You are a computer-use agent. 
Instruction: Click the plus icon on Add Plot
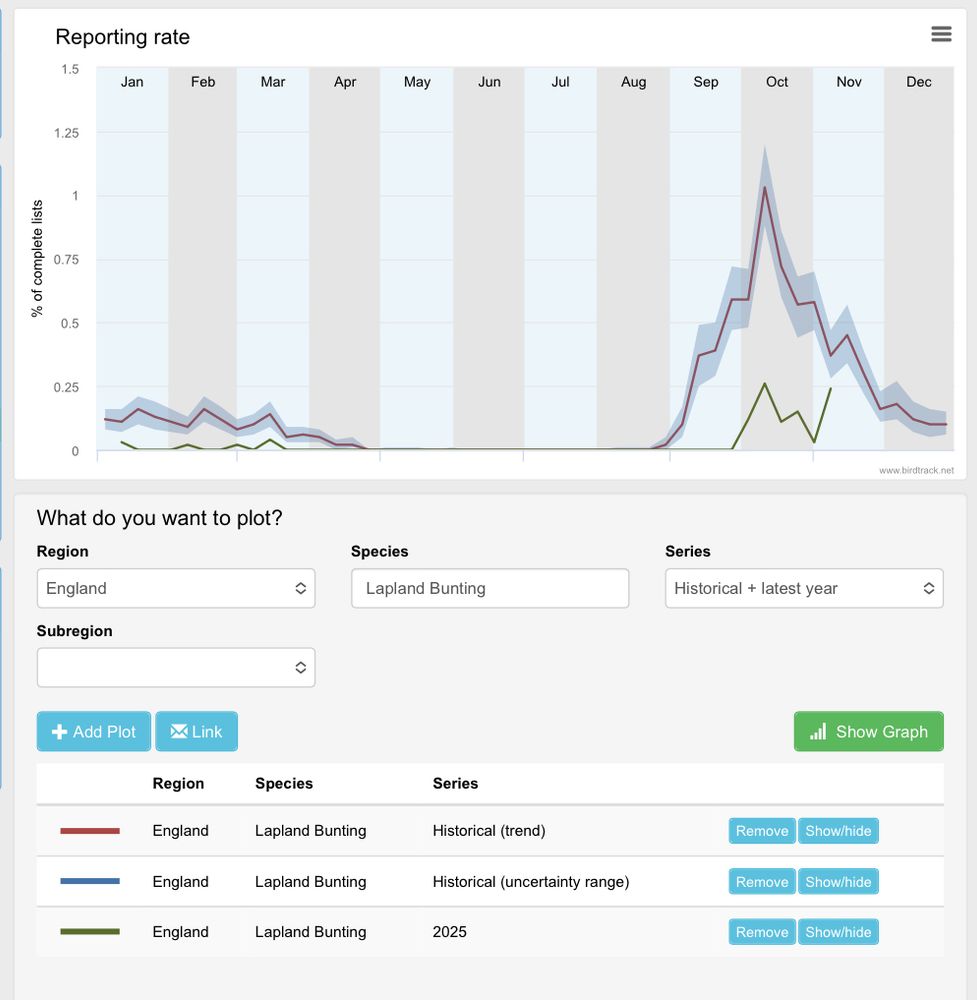pos(59,732)
